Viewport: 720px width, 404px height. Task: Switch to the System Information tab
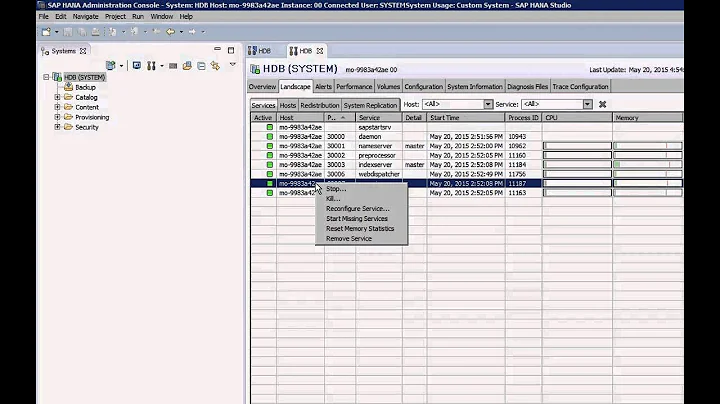475,87
